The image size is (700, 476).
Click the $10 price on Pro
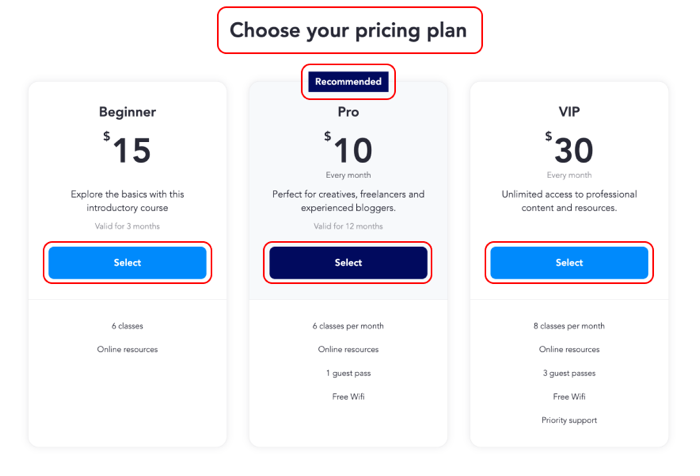[348, 148]
